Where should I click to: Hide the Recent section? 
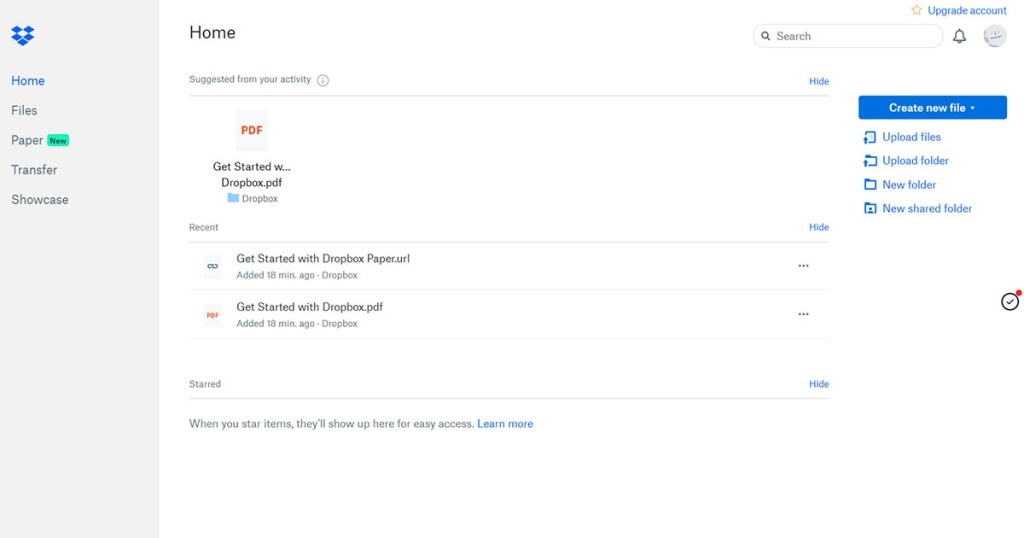(x=818, y=227)
